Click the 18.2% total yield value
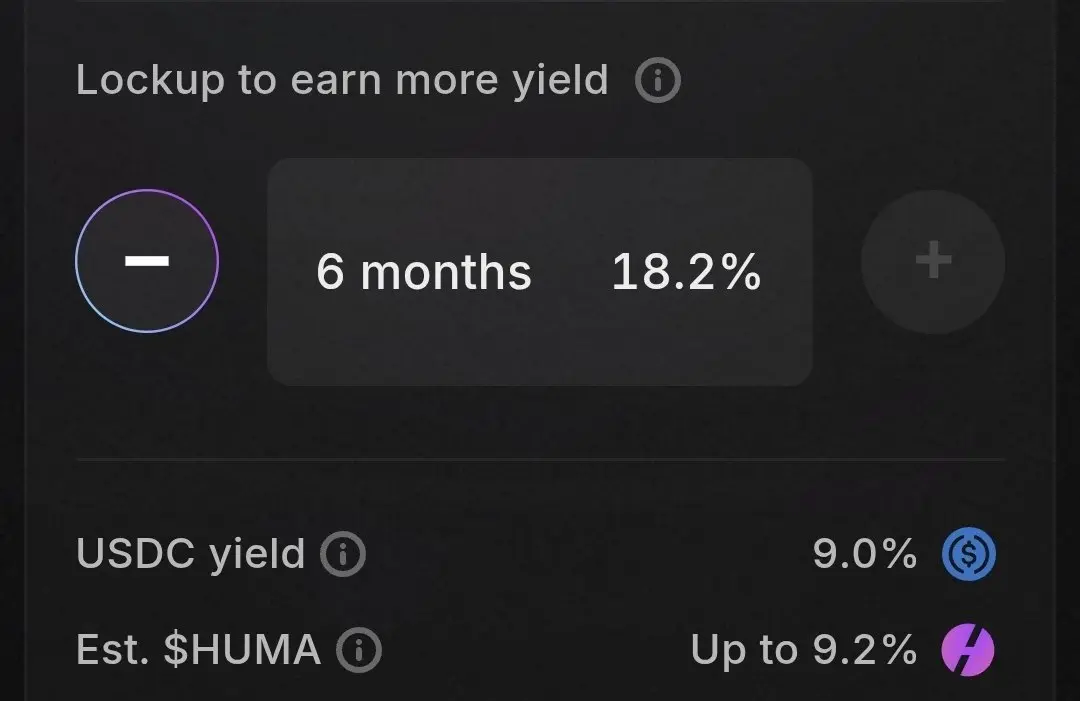 [x=686, y=272]
